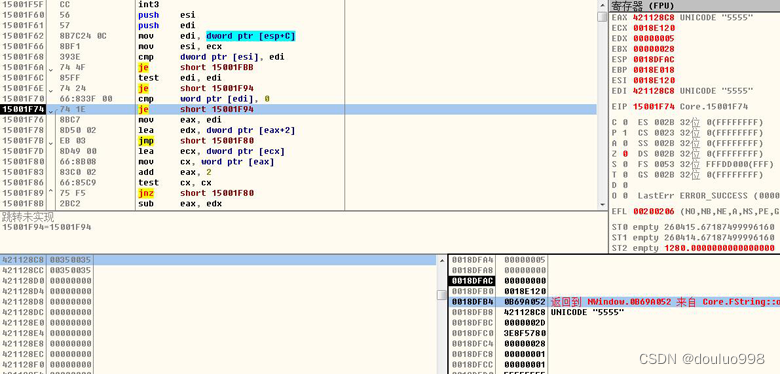Click the A flag value
Screen dimensions: 780x374
(x=625, y=143)
